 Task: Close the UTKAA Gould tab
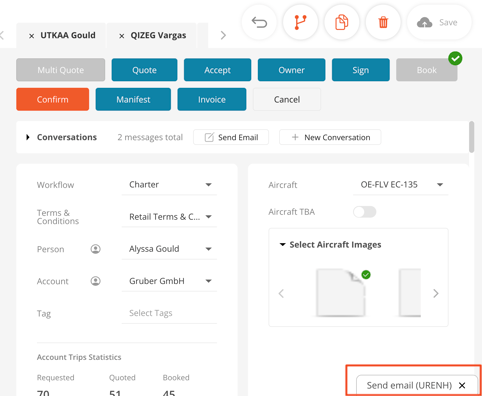(31, 36)
